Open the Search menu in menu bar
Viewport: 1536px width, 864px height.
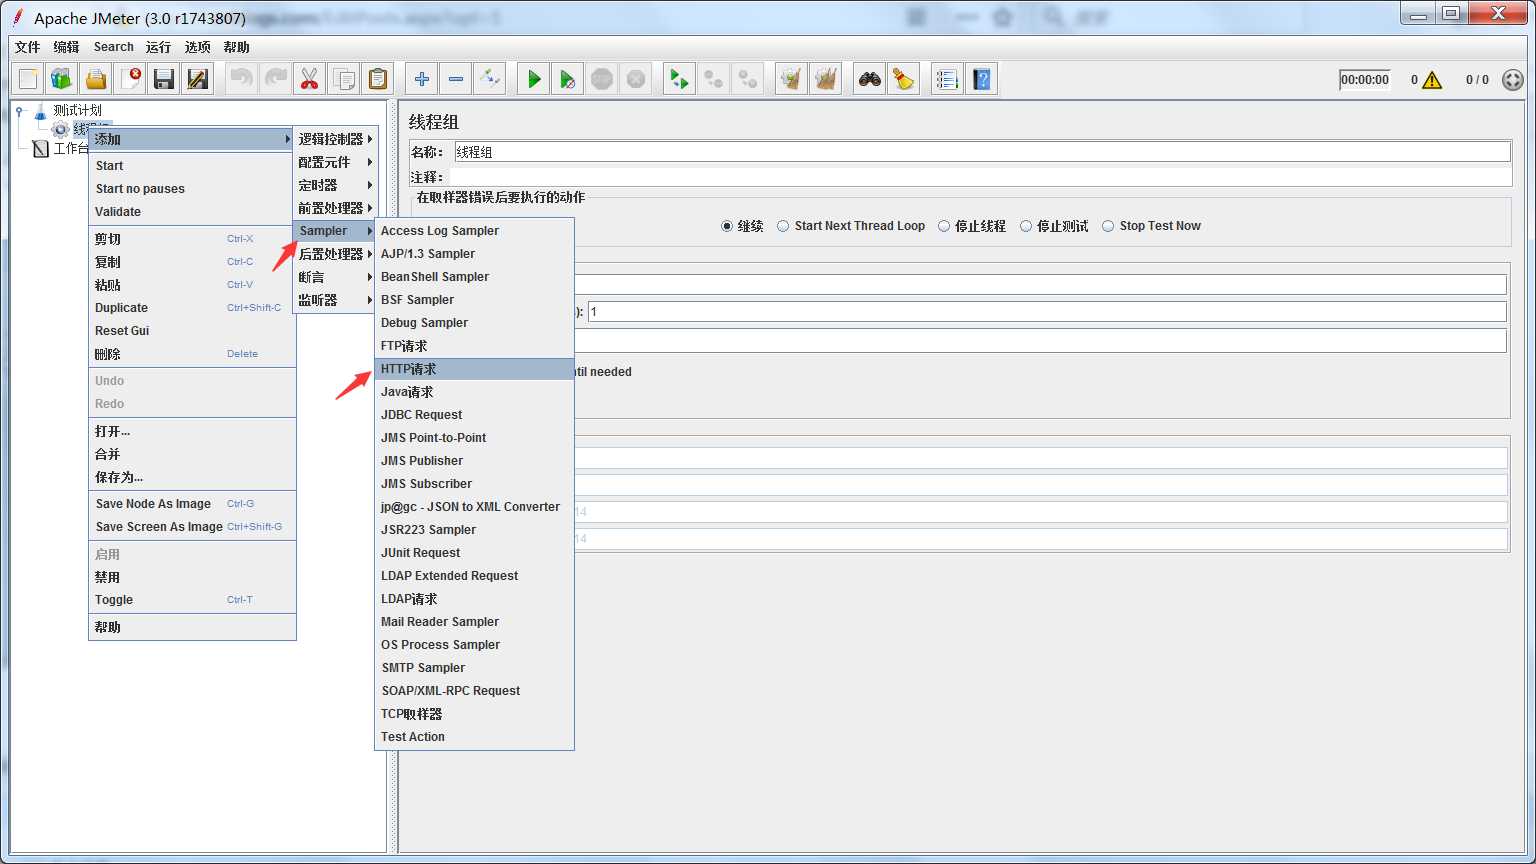pyautogui.click(x=114, y=47)
